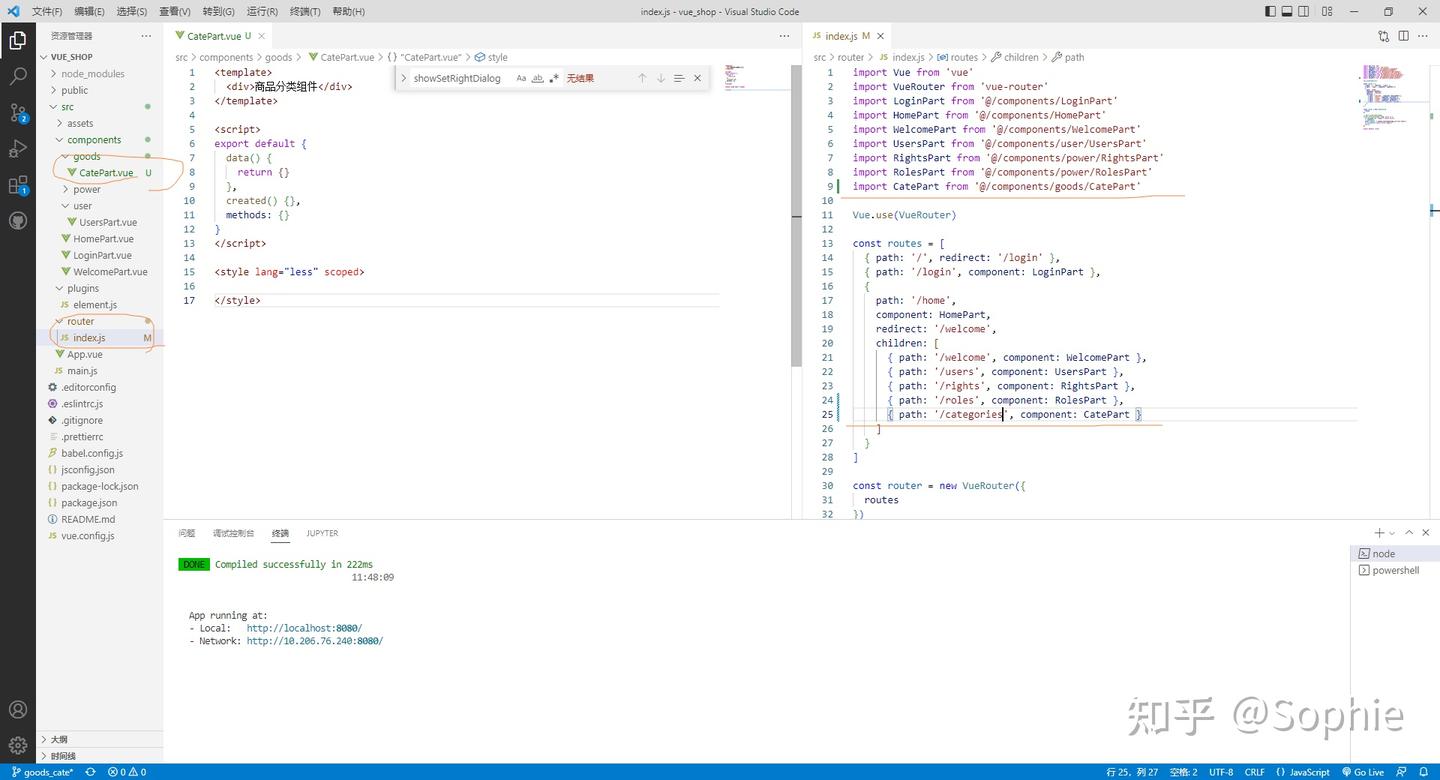Open the Run and Debug view
The image size is (1440, 780).
click(x=18, y=149)
